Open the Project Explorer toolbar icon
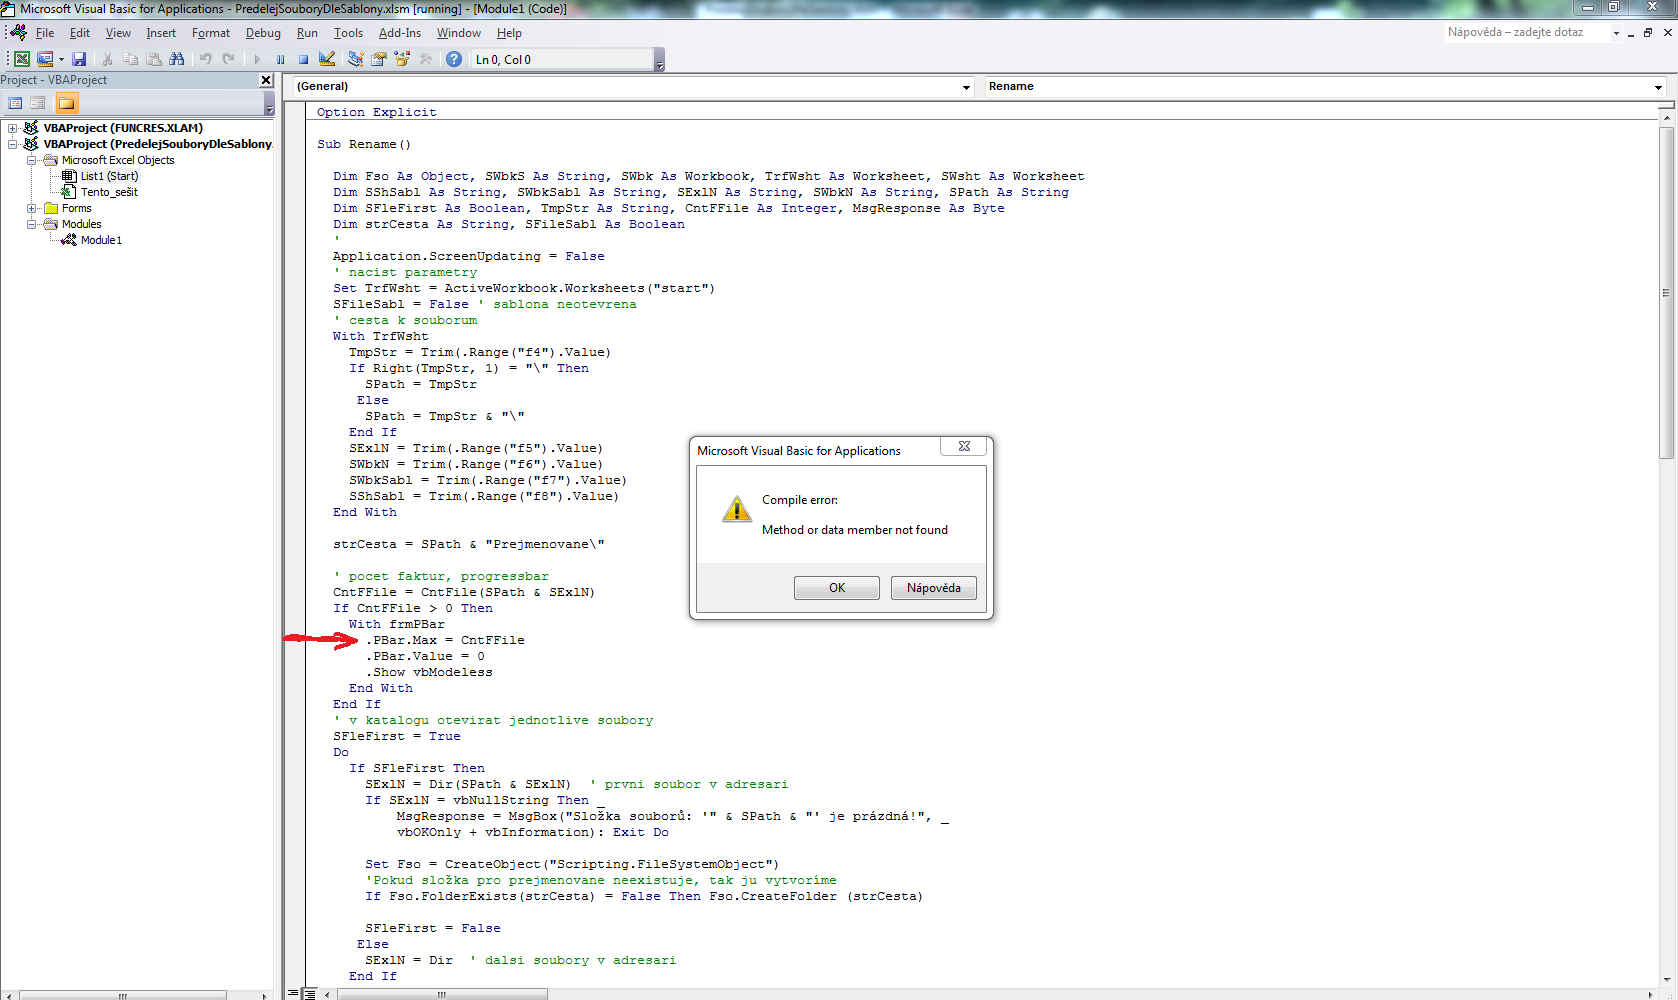 [355, 60]
